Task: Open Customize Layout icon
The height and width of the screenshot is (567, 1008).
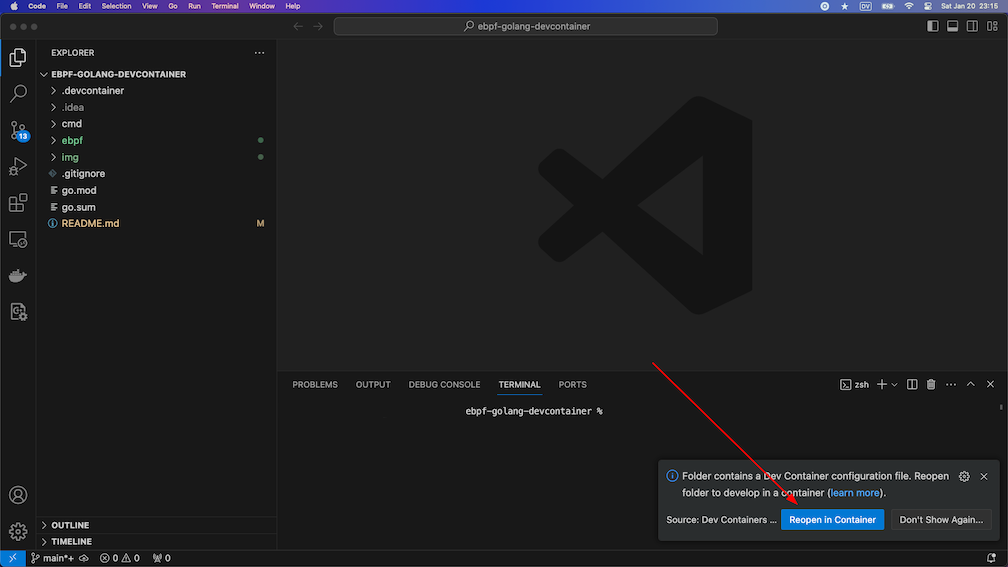Action: pyautogui.click(x=993, y=26)
